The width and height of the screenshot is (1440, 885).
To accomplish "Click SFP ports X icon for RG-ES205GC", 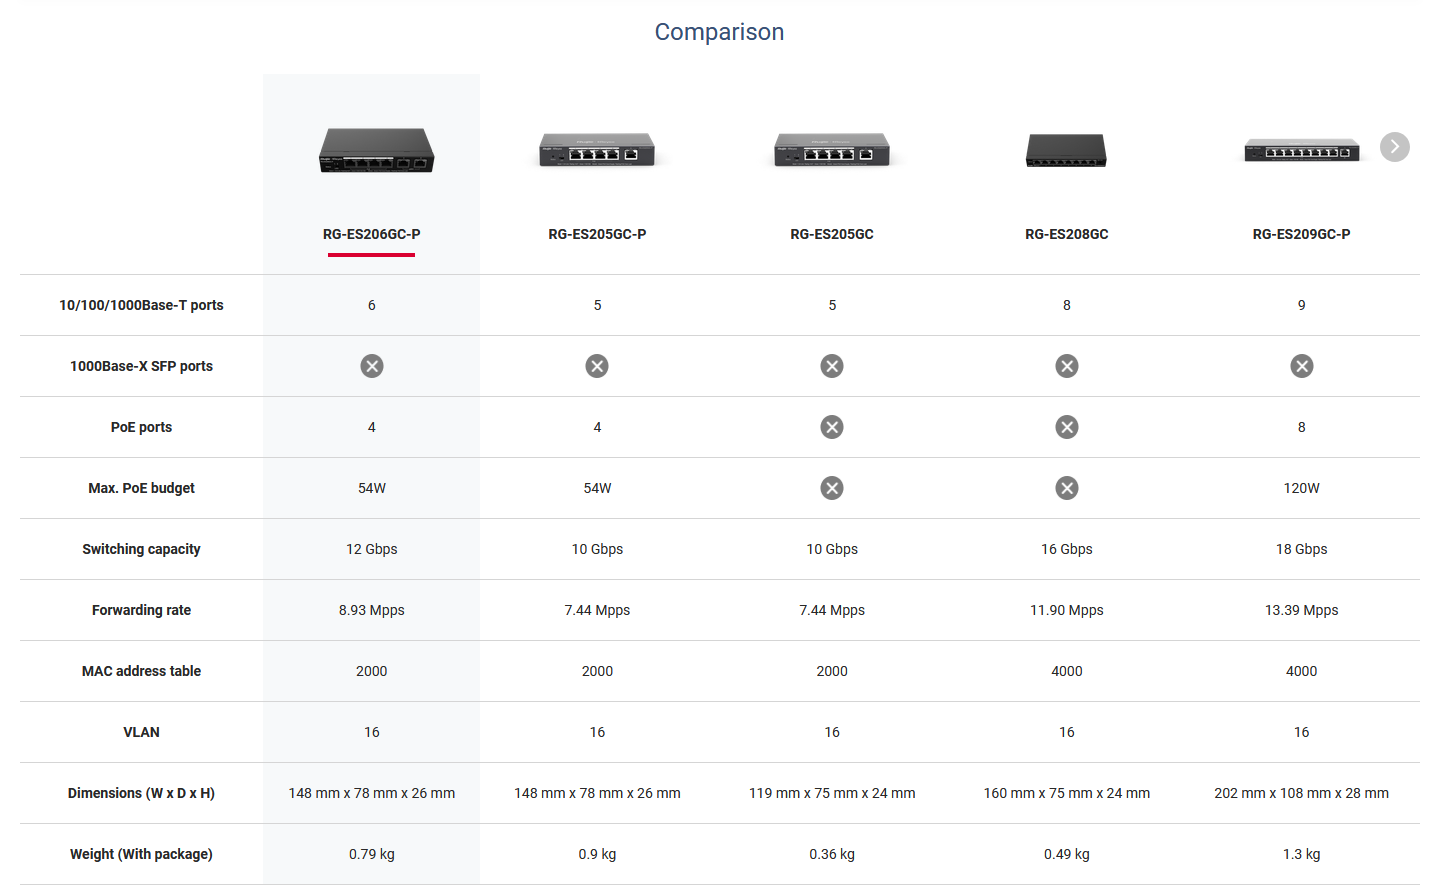I will 832,366.
